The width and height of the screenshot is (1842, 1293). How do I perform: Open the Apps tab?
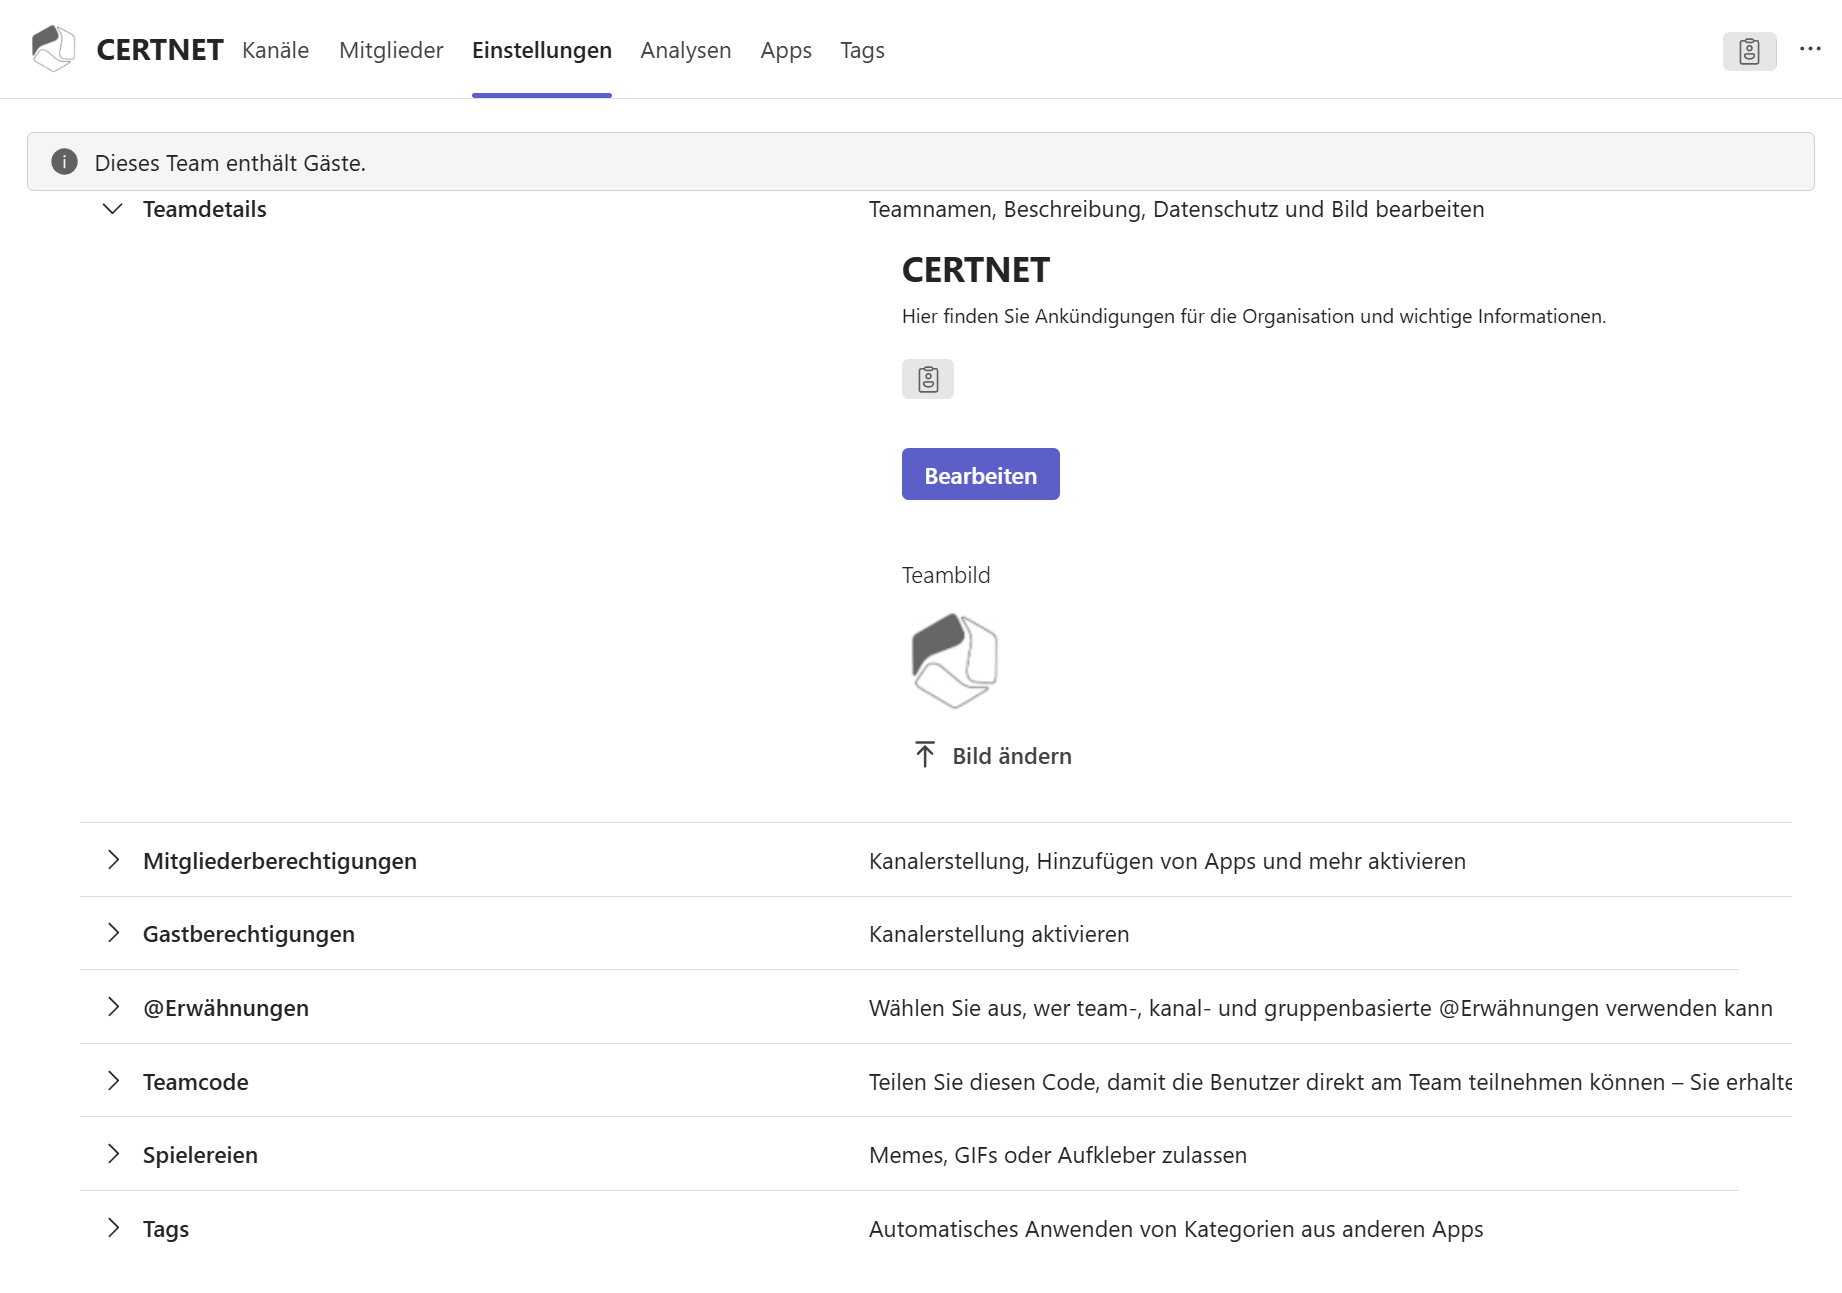point(786,50)
